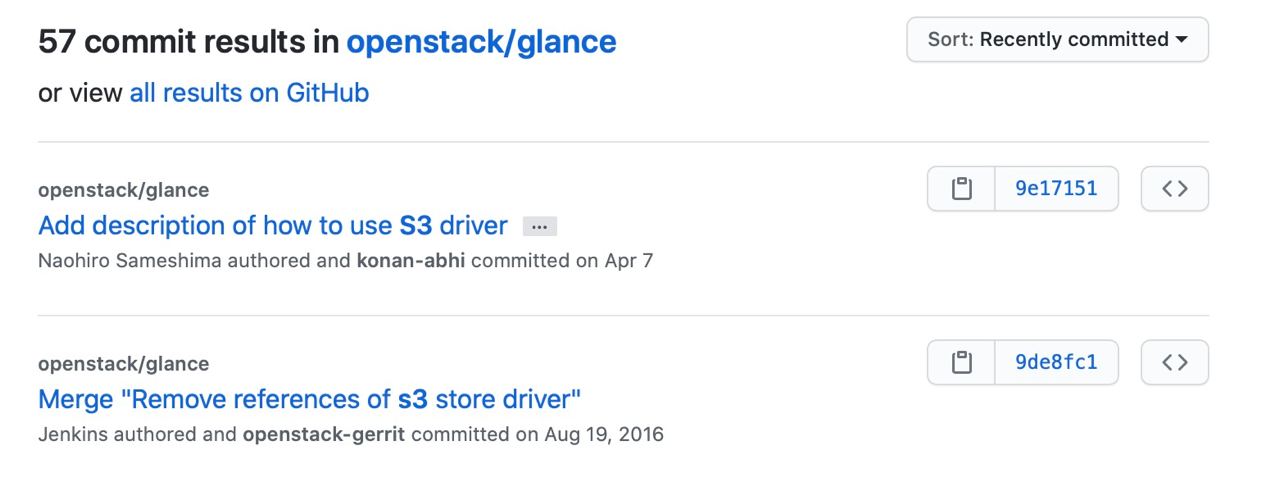
Task: View all results on GitHub
Action: (249, 93)
